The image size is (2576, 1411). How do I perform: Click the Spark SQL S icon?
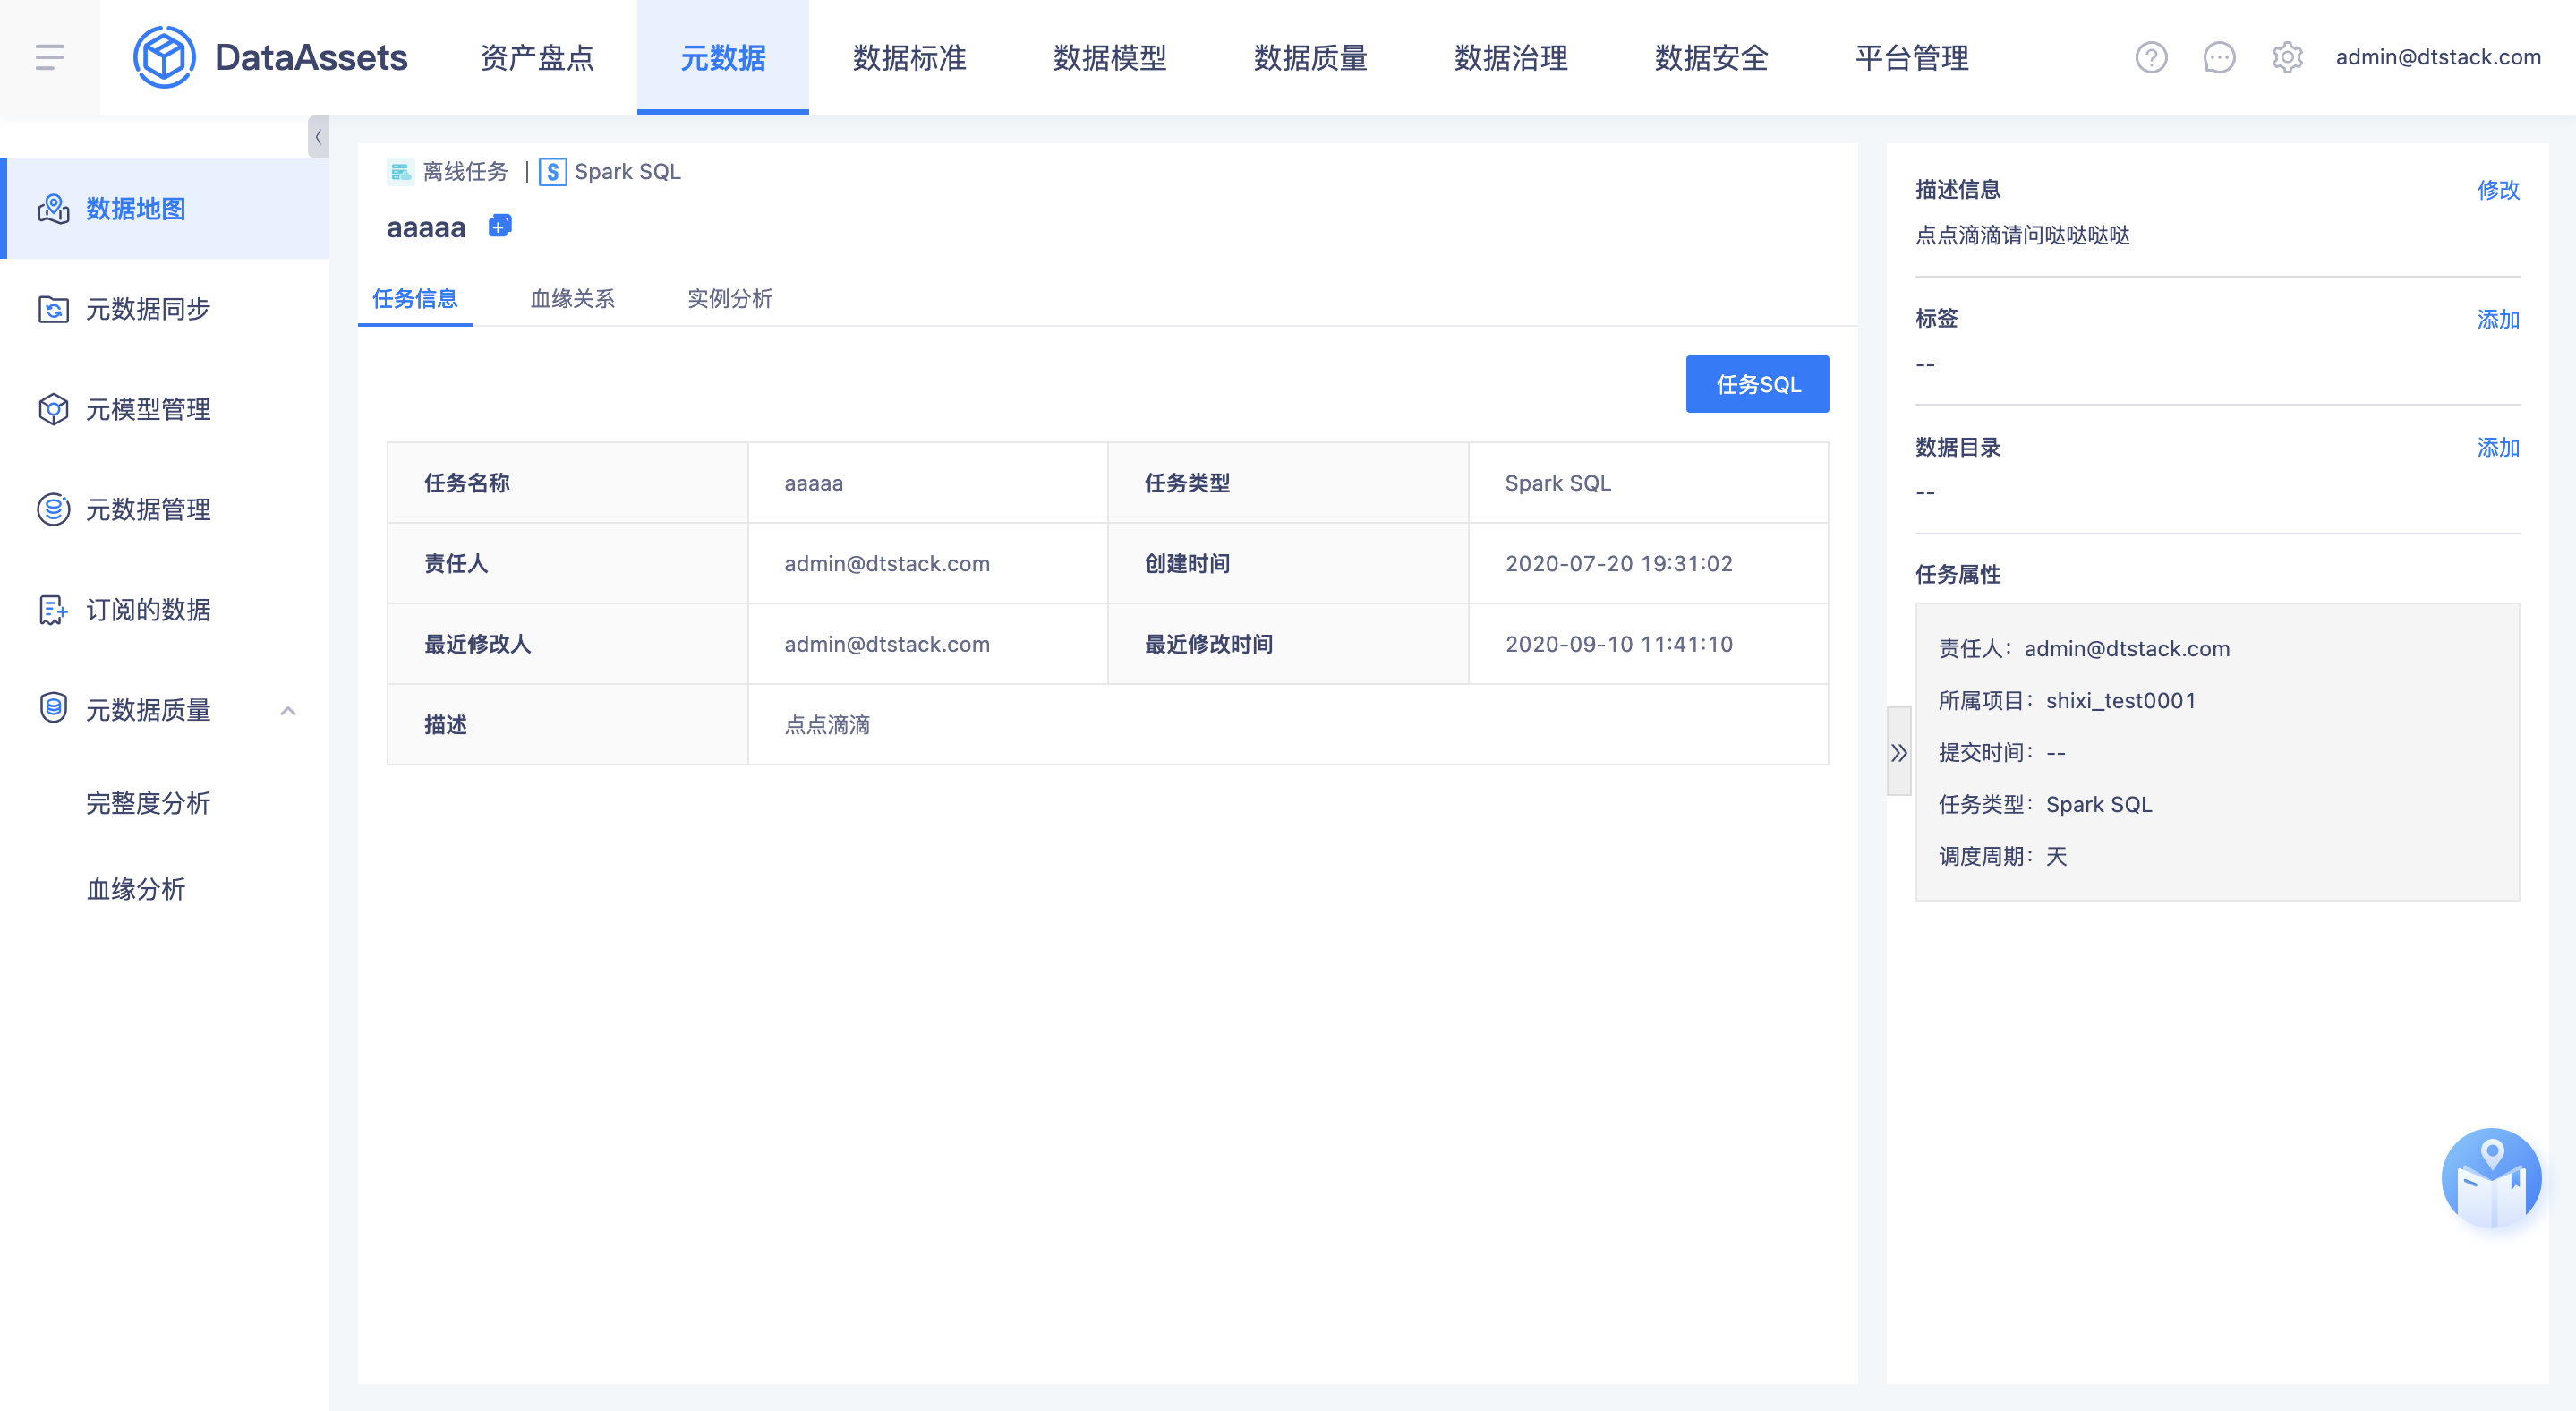point(553,172)
